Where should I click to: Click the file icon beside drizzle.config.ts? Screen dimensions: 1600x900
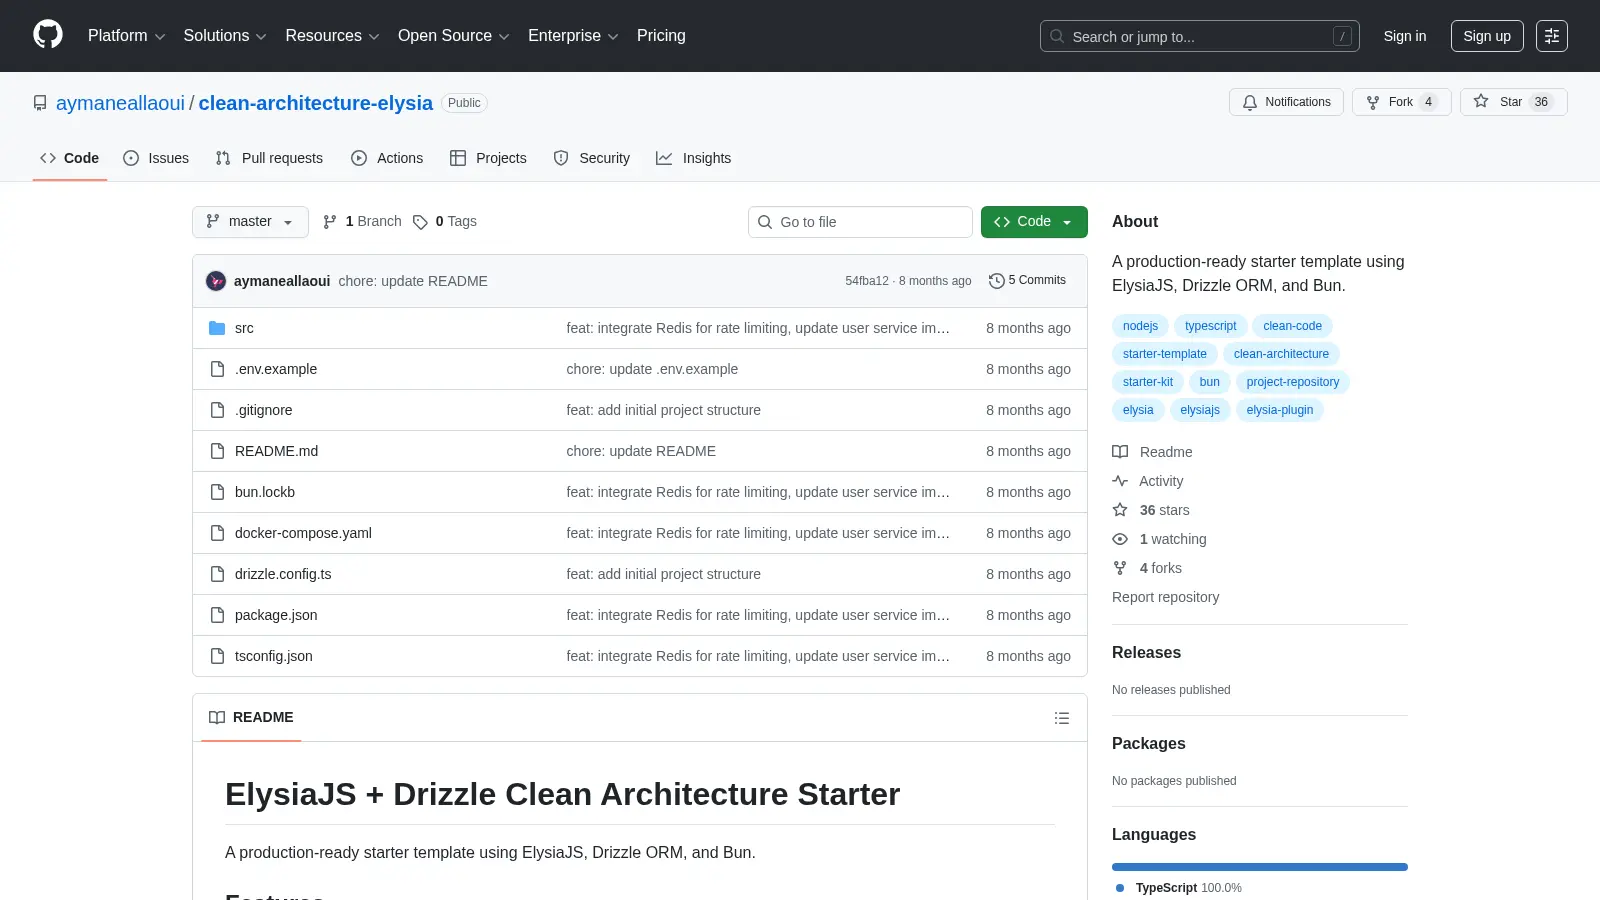pyautogui.click(x=217, y=574)
